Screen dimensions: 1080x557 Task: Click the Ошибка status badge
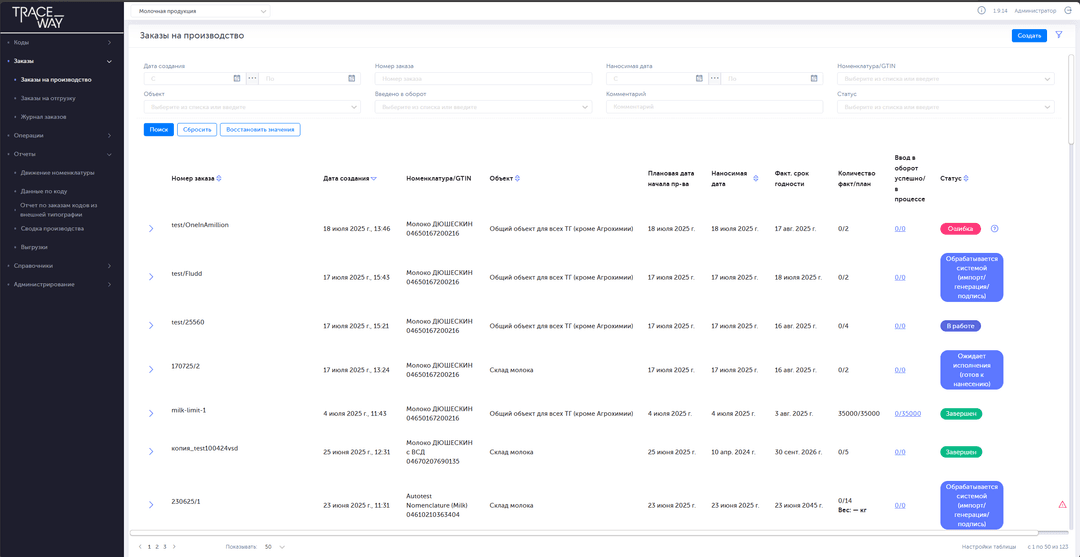[x=961, y=229]
